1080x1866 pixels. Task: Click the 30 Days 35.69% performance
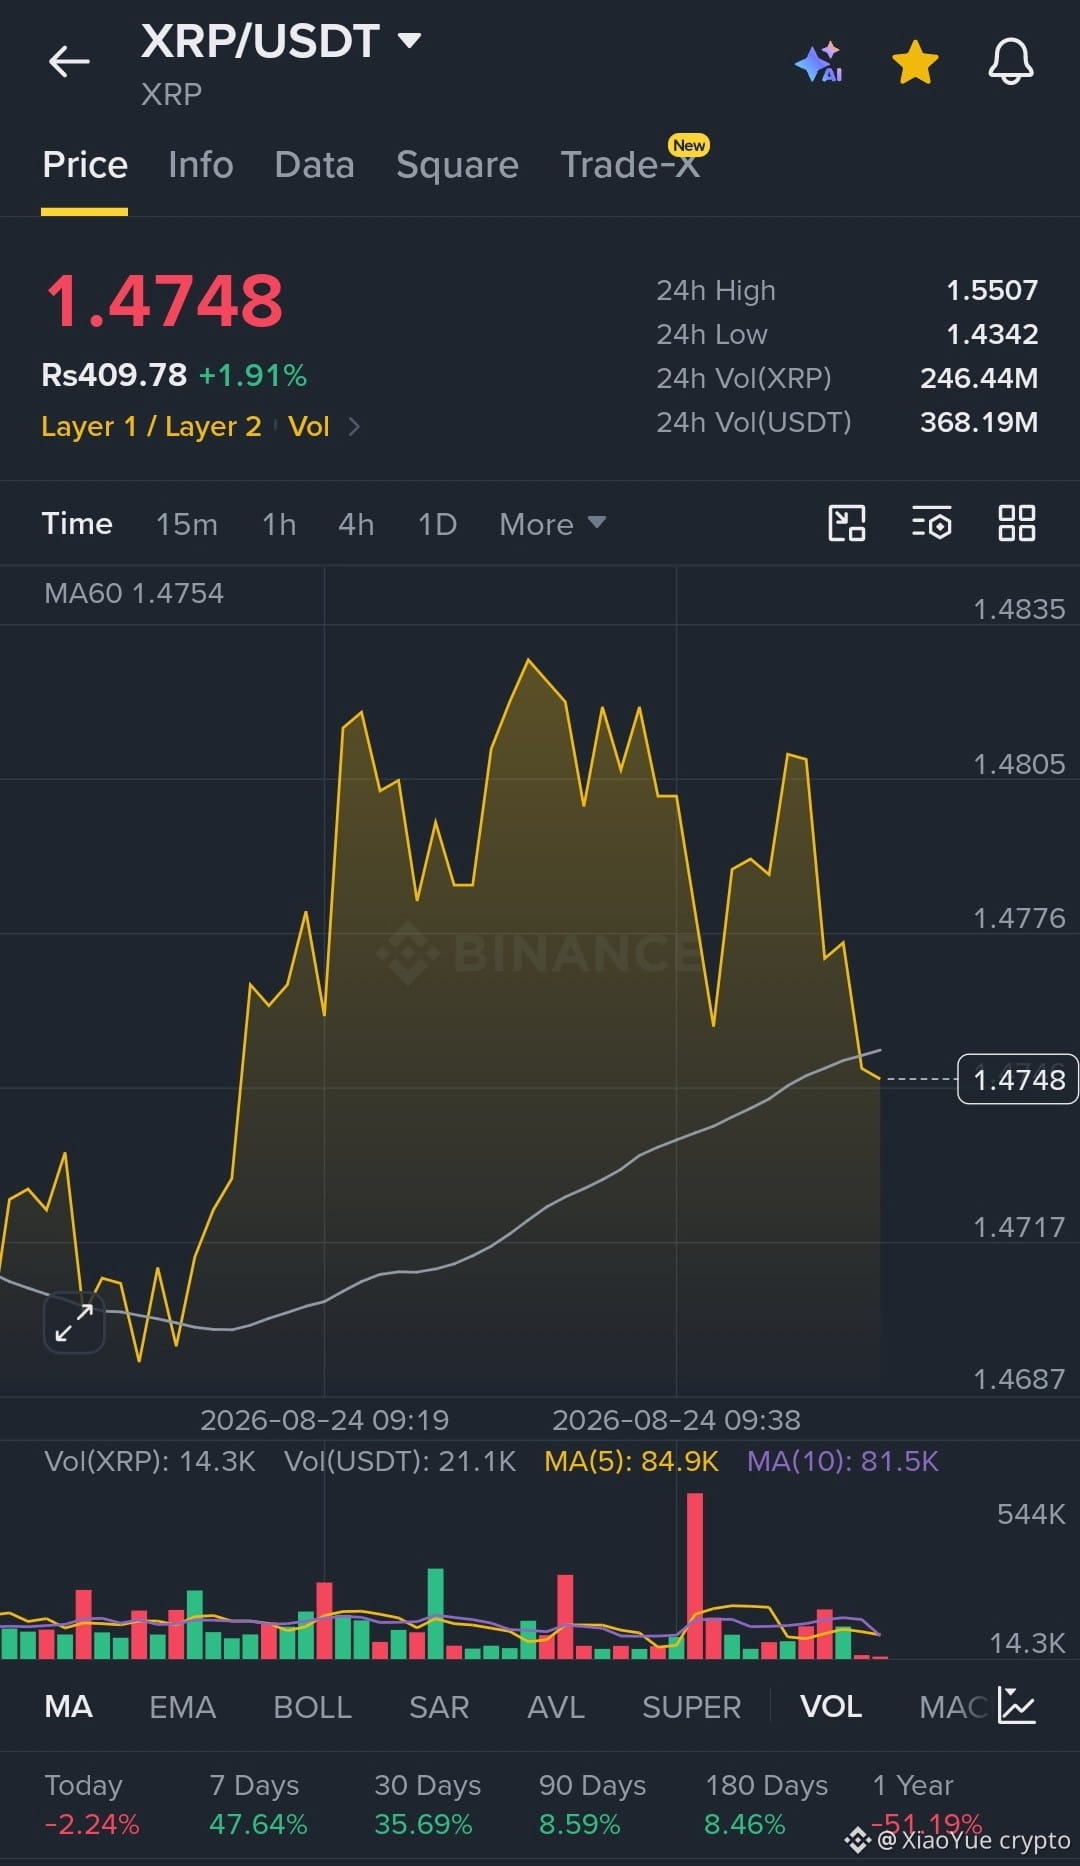coord(427,1804)
